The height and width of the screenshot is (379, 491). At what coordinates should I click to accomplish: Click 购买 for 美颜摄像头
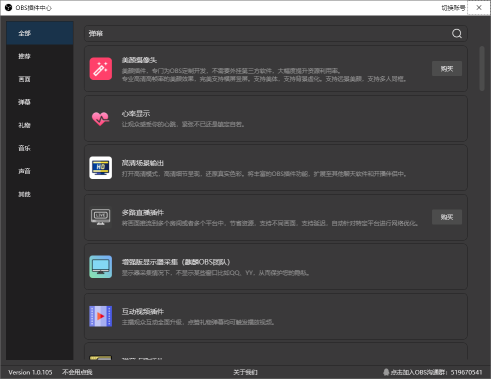pyautogui.click(x=447, y=69)
